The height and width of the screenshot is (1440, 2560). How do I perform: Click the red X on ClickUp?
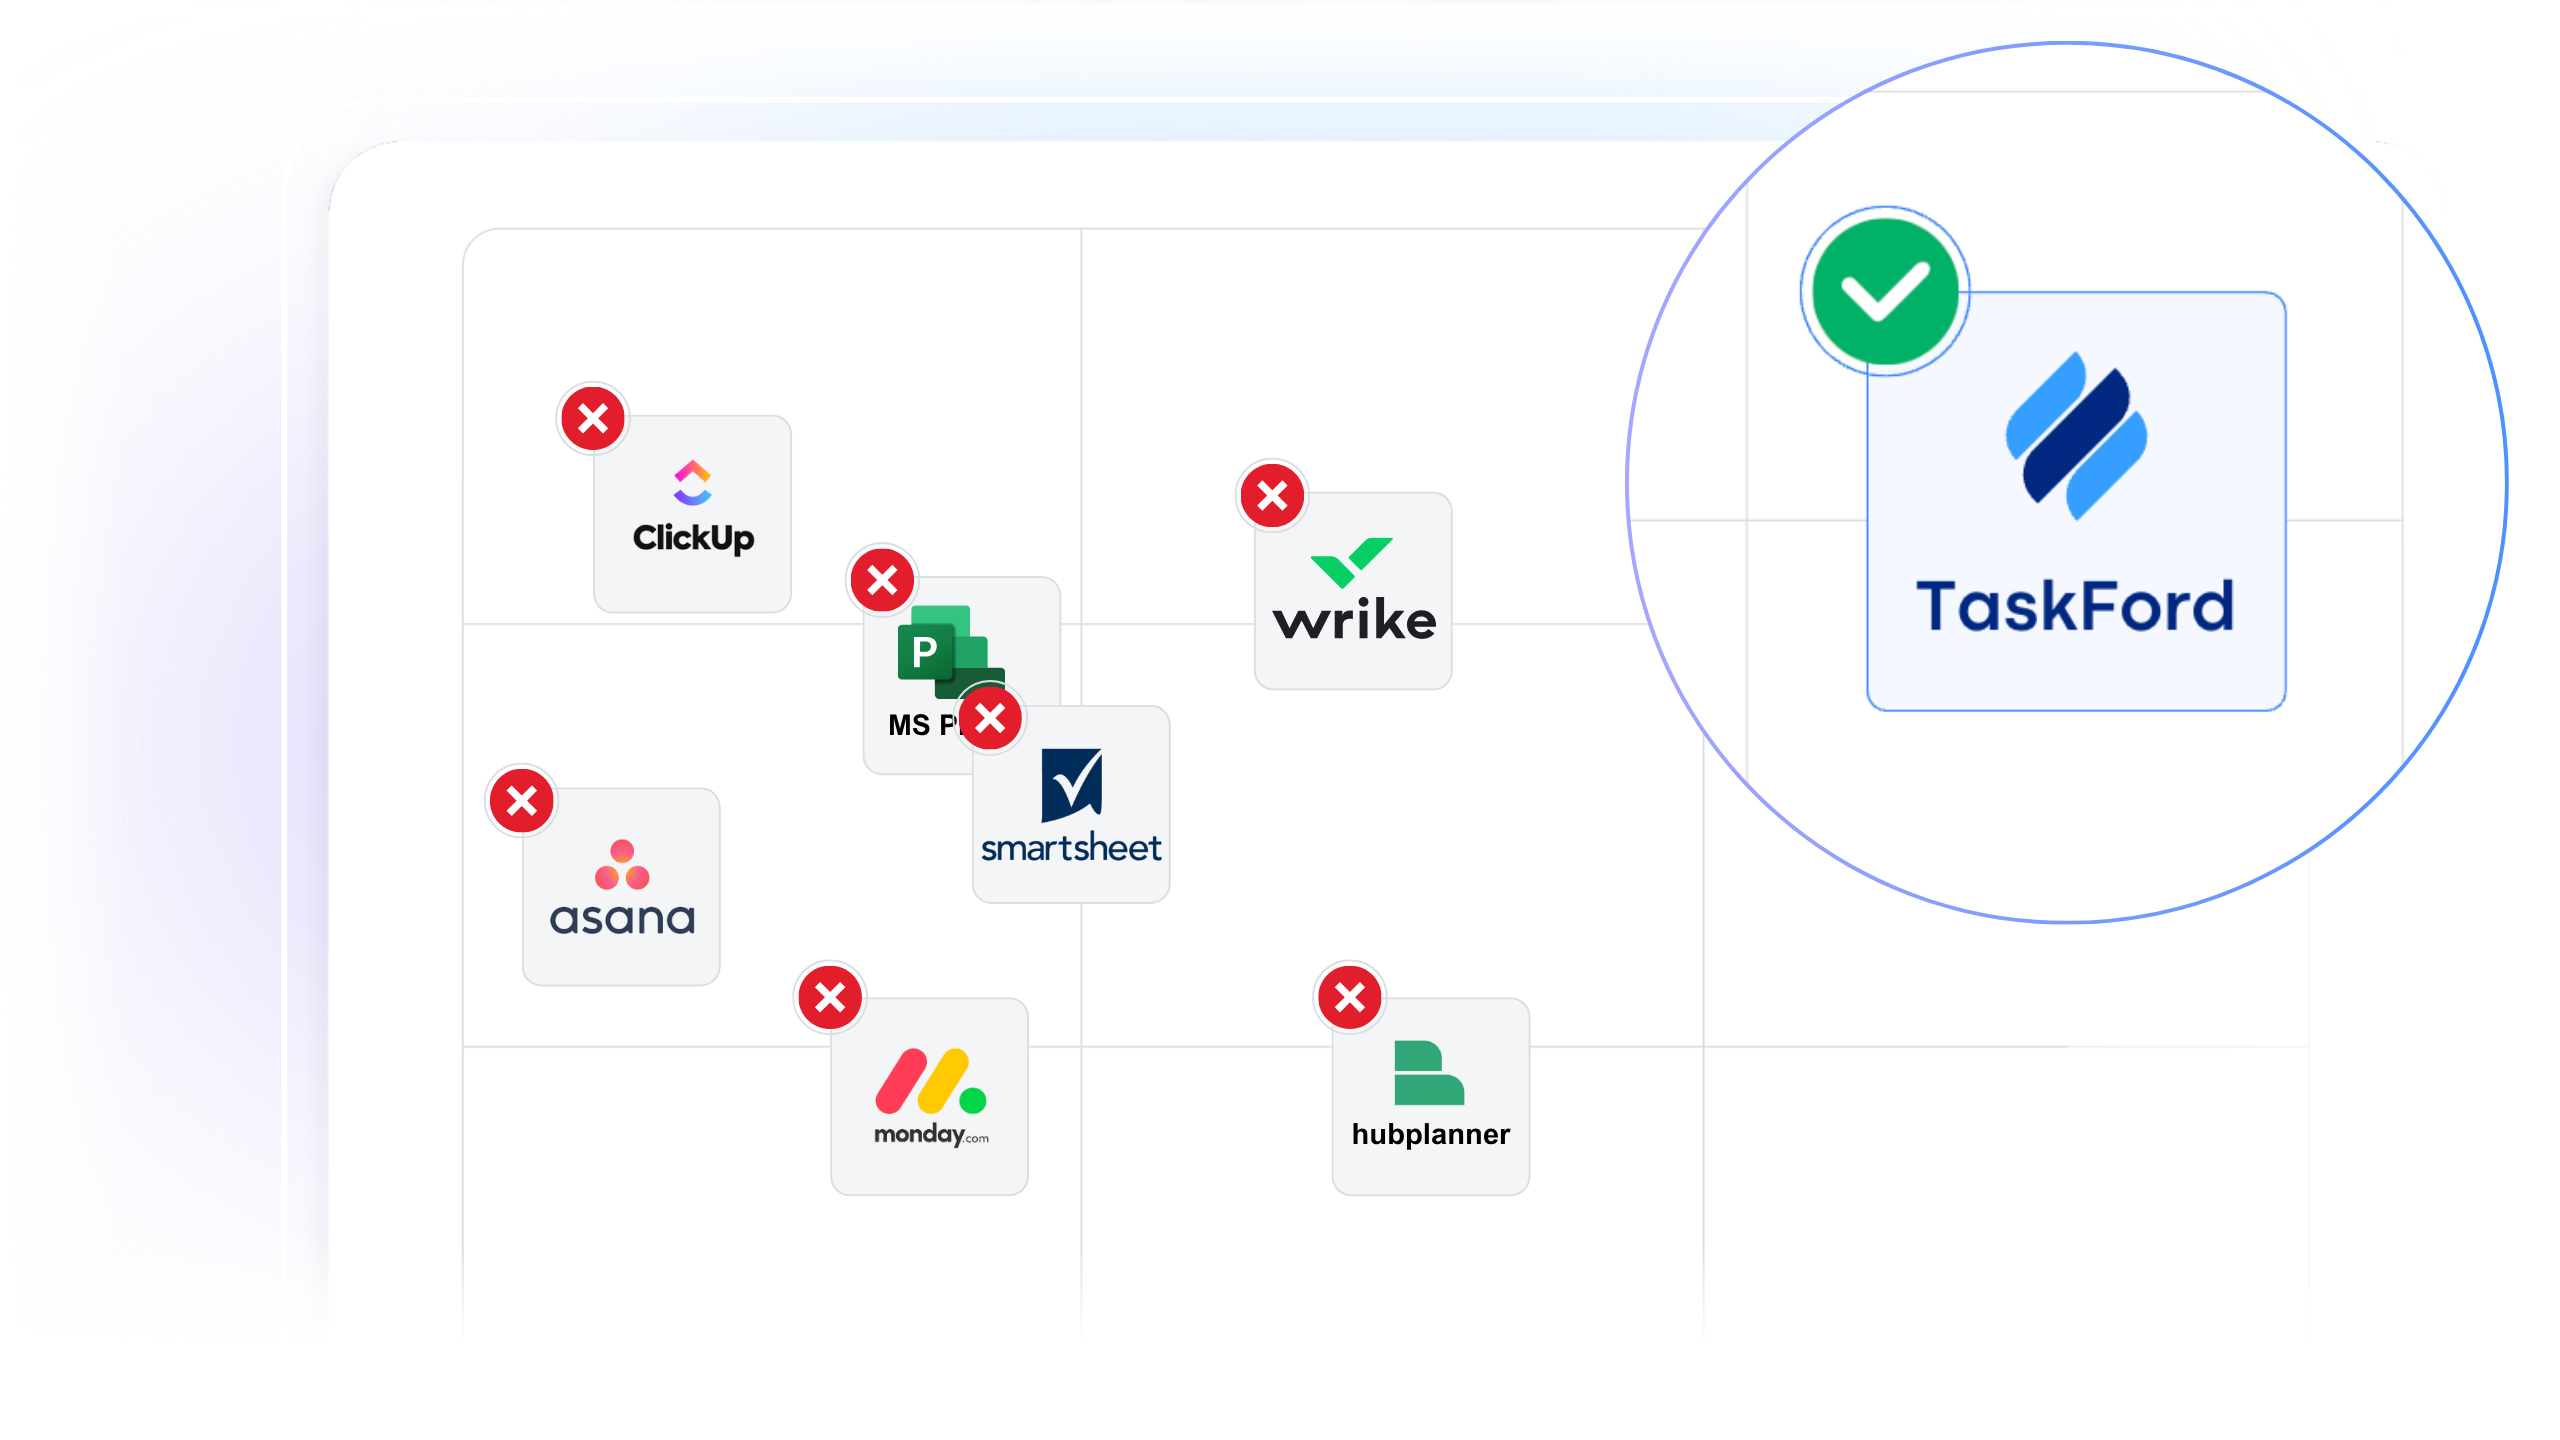pyautogui.click(x=593, y=418)
